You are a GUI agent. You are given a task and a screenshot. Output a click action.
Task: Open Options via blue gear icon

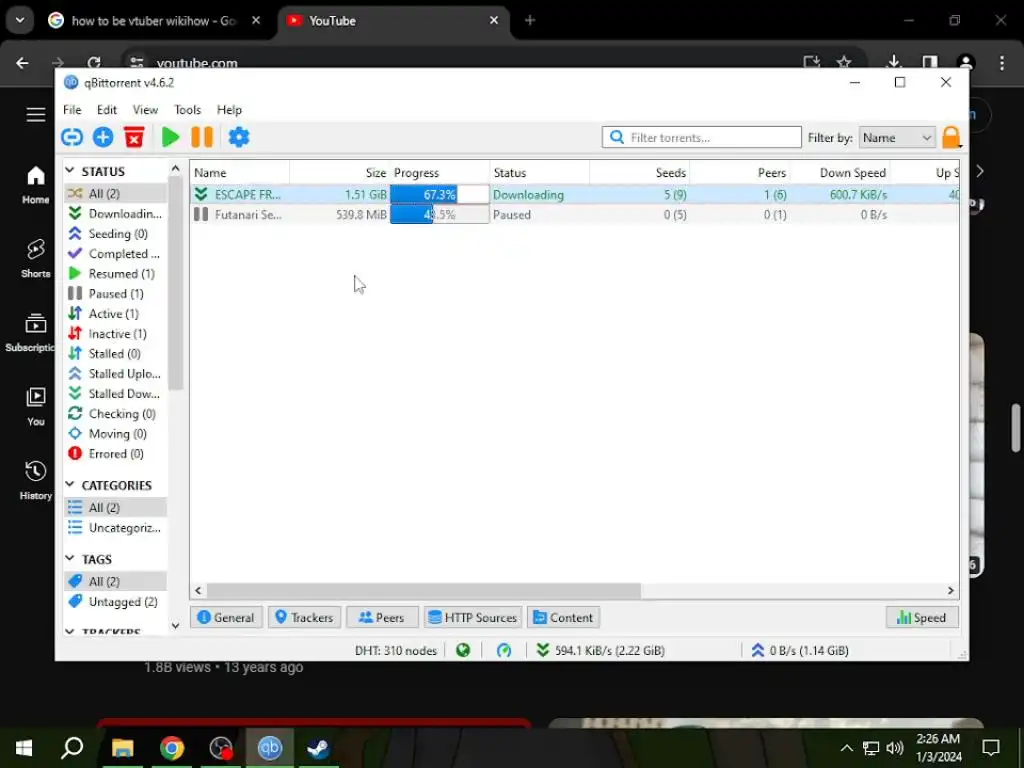pos(238,137)
